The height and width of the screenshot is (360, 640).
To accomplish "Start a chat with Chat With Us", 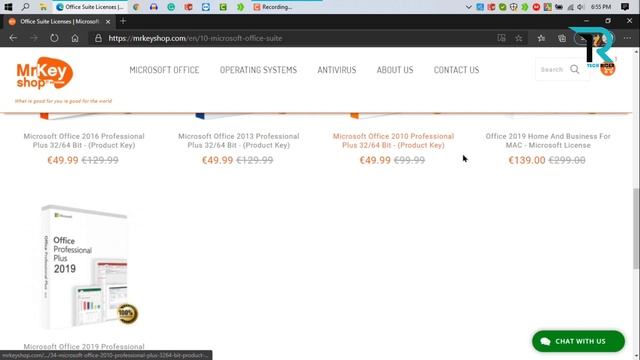I will click(578, 341).
